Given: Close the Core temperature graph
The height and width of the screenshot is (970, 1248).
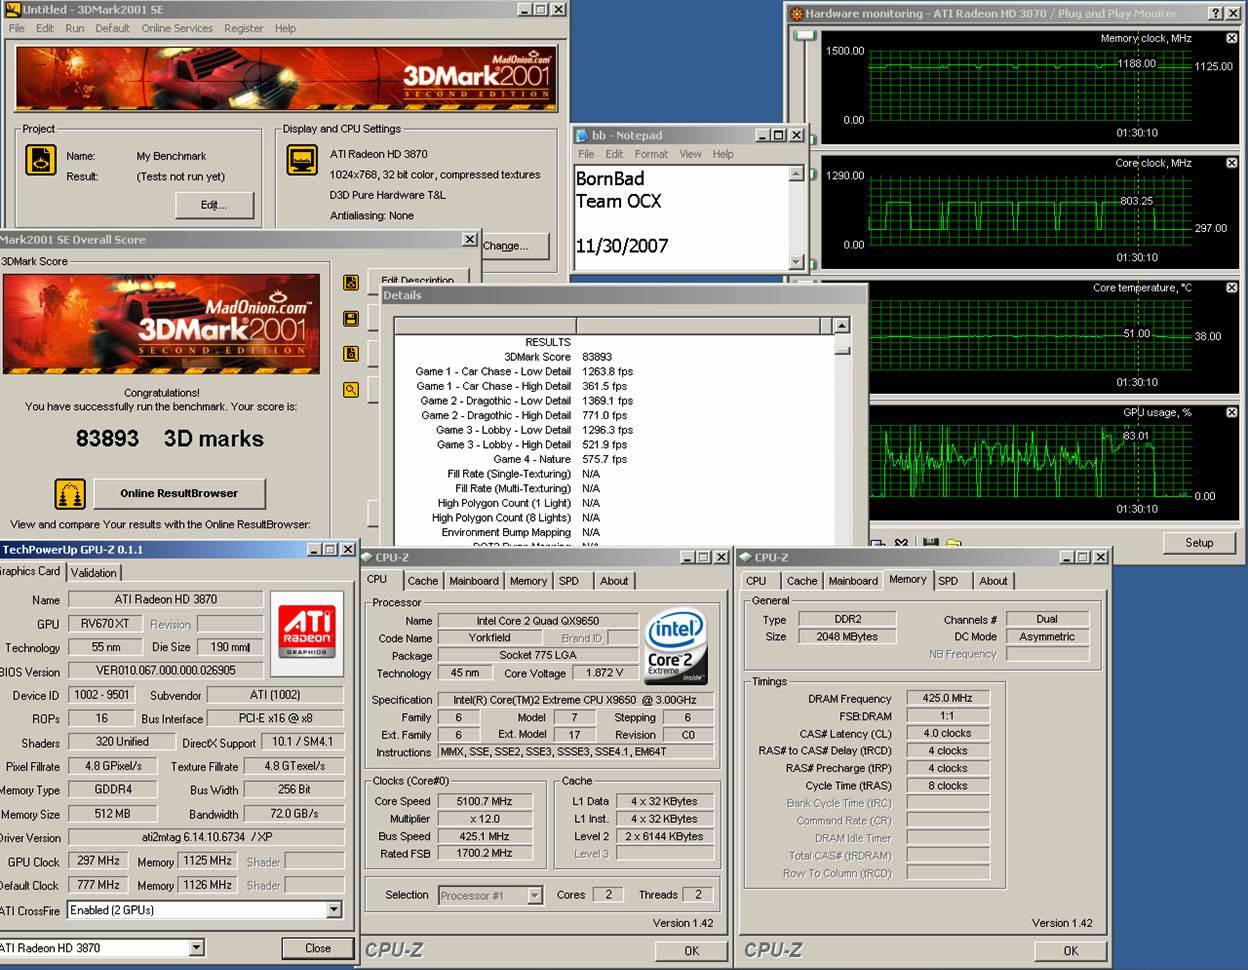Looking at the screenshot, I should point(1232,288).
